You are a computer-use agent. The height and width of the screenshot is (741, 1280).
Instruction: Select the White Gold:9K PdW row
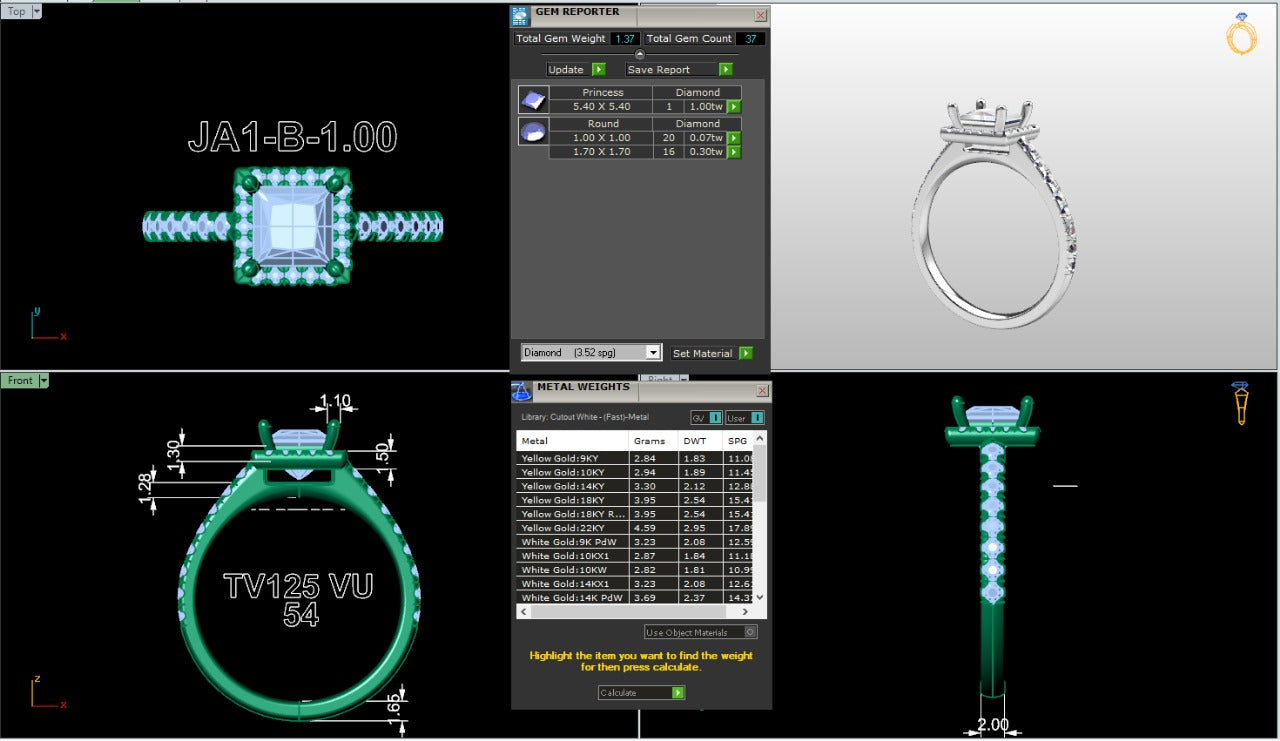point(634,542)
